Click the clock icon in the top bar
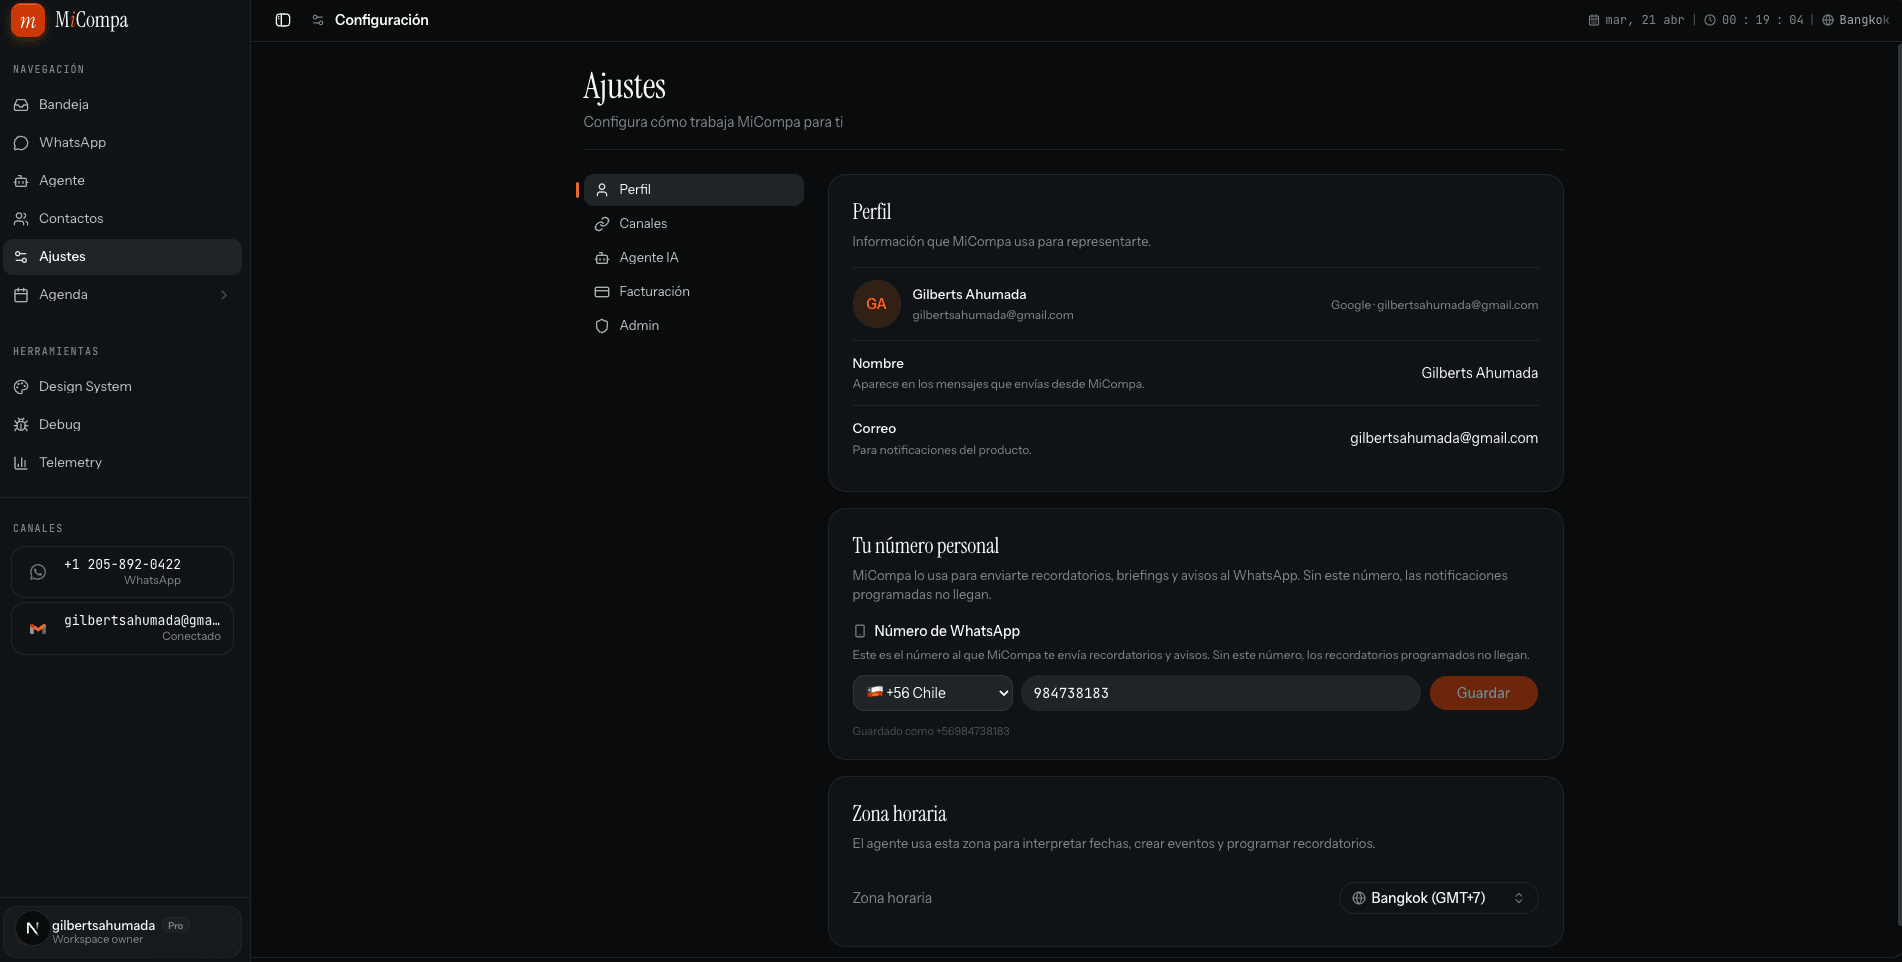The width and height of the screenshot is (1902, 962). pyautogui.click(x=1710, y=20)
